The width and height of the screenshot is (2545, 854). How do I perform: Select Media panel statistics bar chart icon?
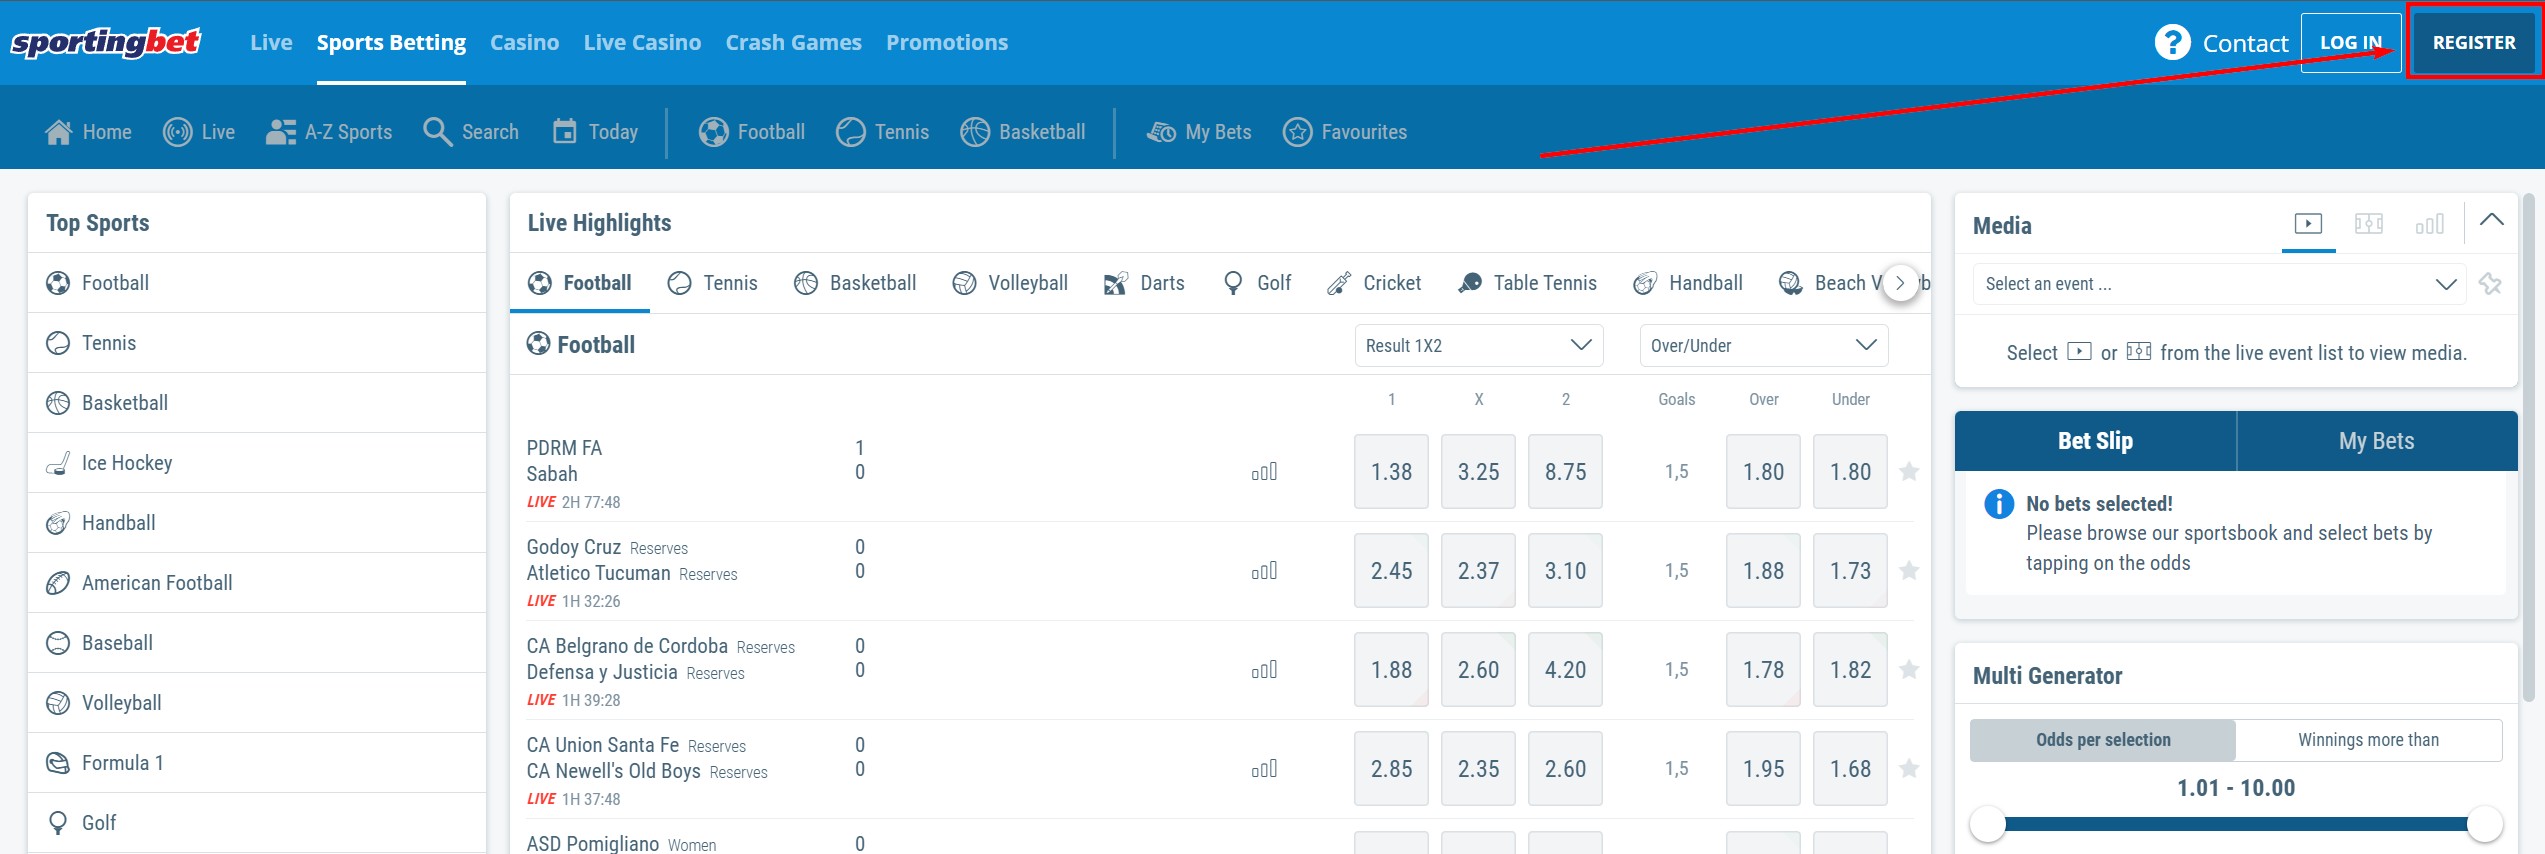tap(2429, 224)
